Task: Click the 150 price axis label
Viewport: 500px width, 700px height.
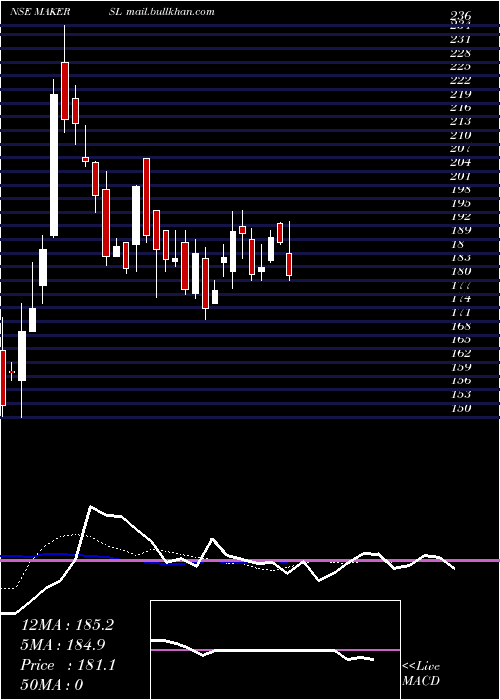Action: click(461, 408)
